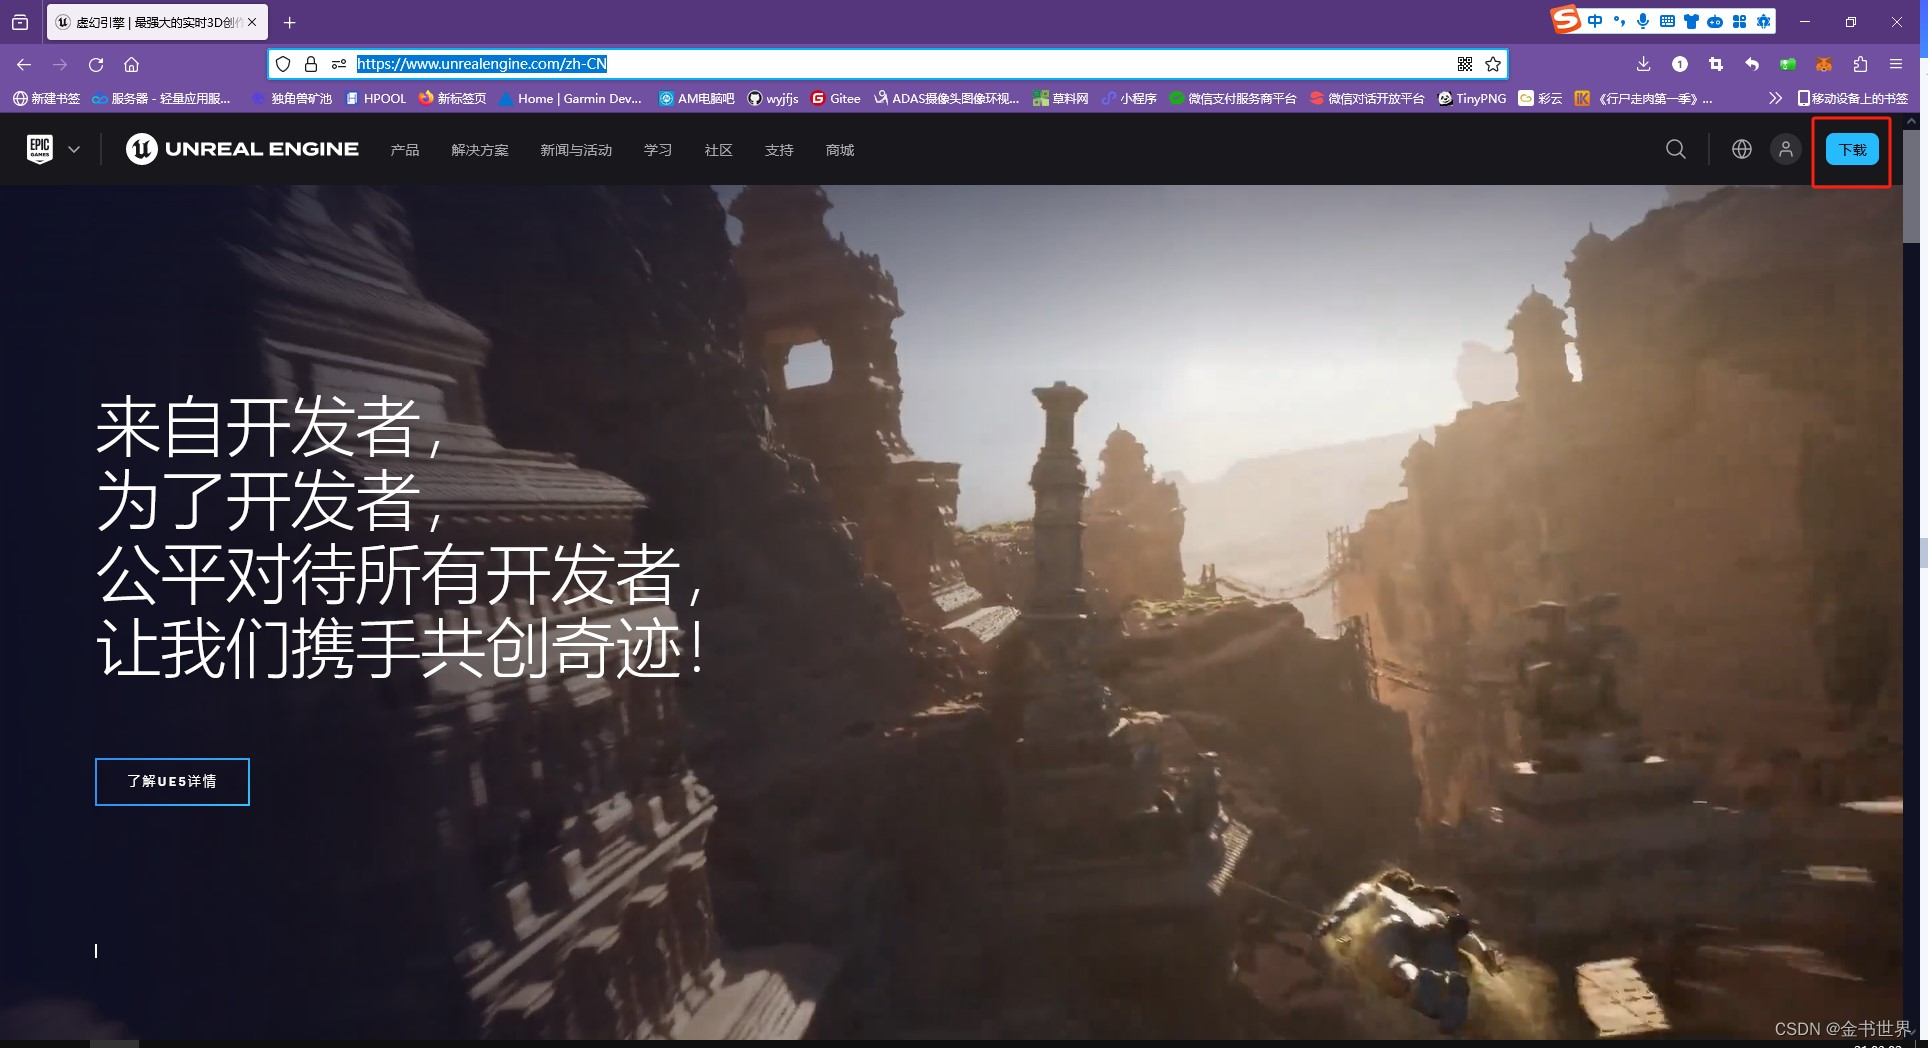The width and height of the screenshot is (1928, 1048).
Task: Open the Epic account sign-in icon
Action: pyautogui.click(x=1786, y=149)
